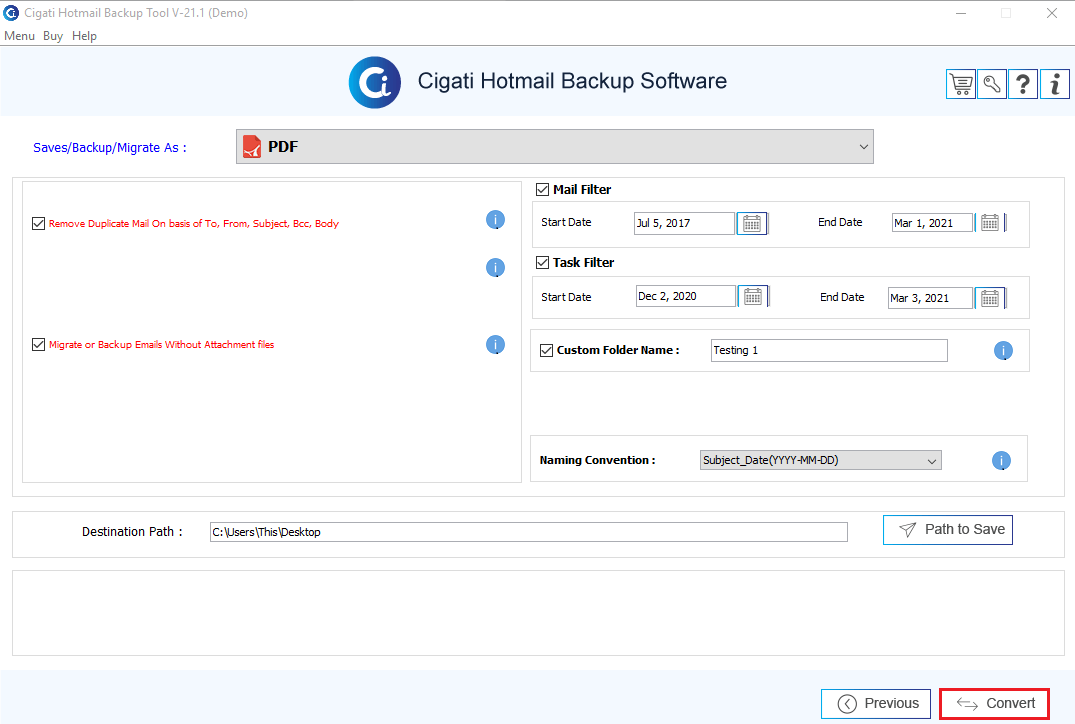Open Task Filter Start Date calendar
The image size is (1075, 724).
[753, 296]
